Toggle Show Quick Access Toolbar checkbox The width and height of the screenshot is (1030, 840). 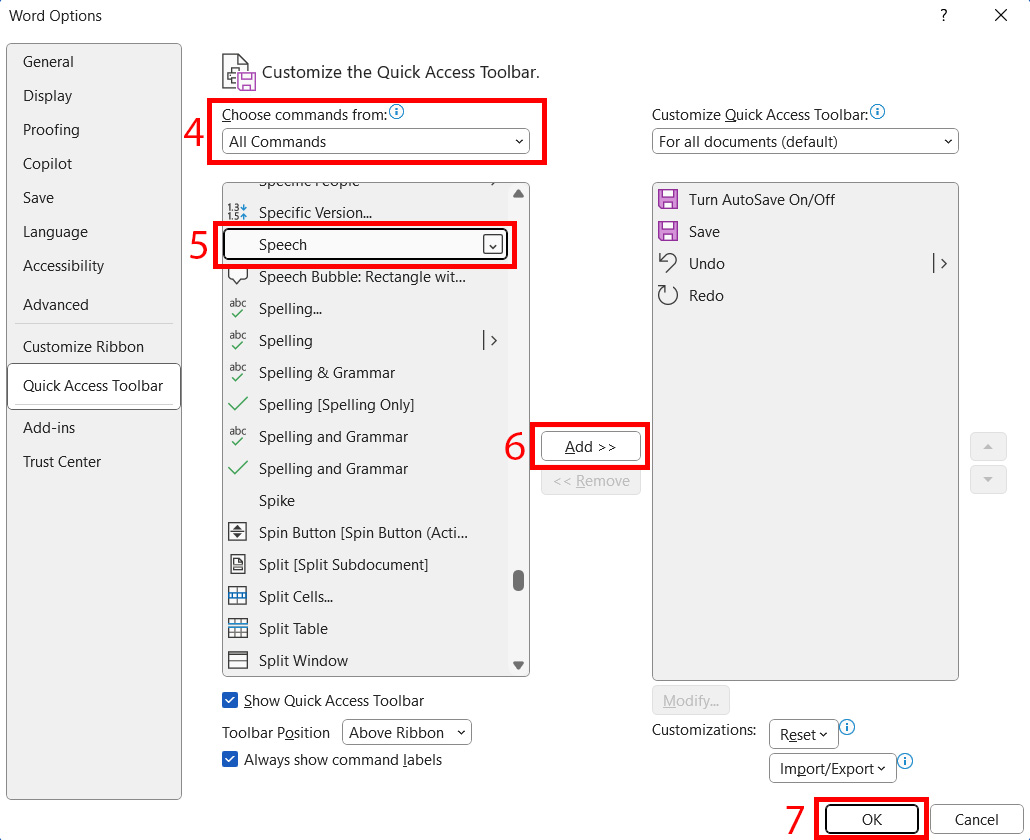tap(230, 700)
